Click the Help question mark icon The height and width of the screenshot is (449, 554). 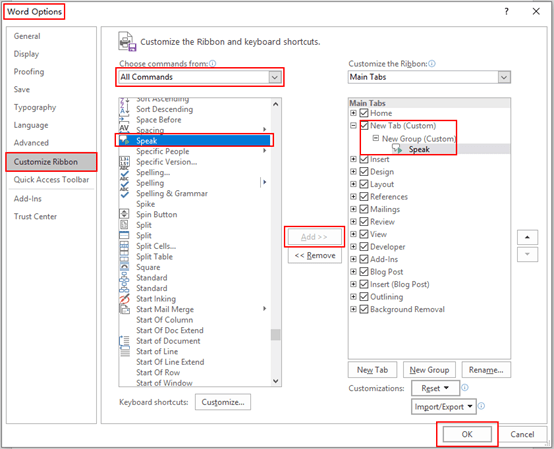click(x=507, y=12)
